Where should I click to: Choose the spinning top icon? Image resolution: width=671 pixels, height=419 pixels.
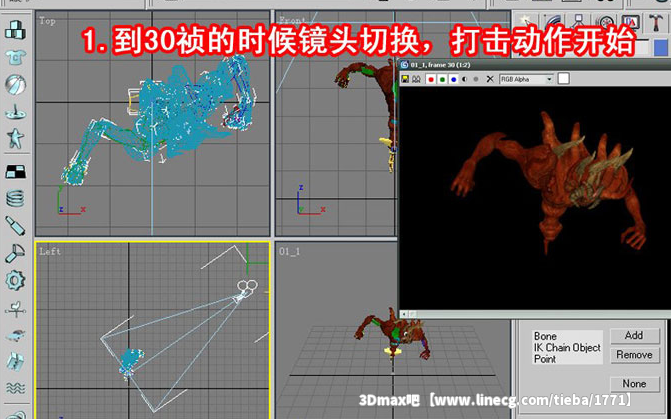click(x=15, y=112)
